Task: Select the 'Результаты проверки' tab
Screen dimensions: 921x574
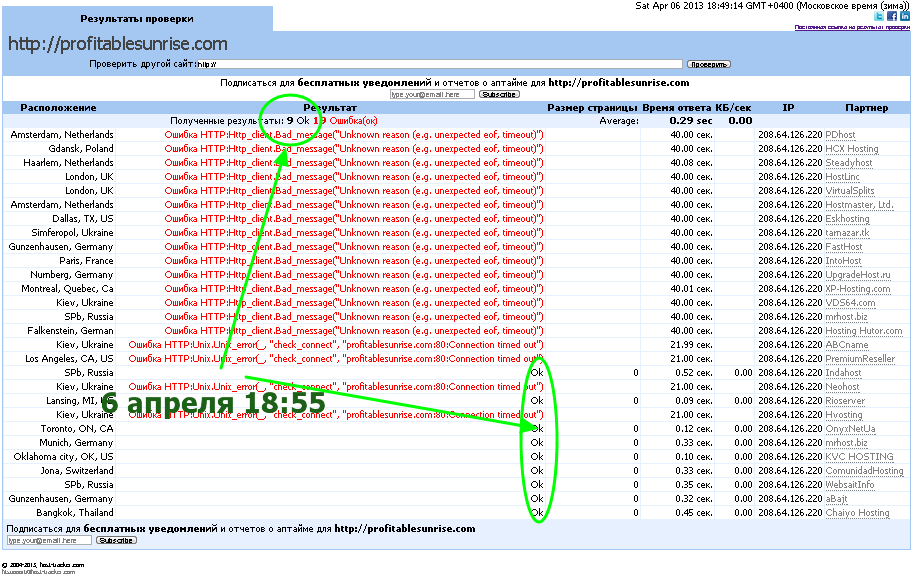Action: (x=137, y=18)
